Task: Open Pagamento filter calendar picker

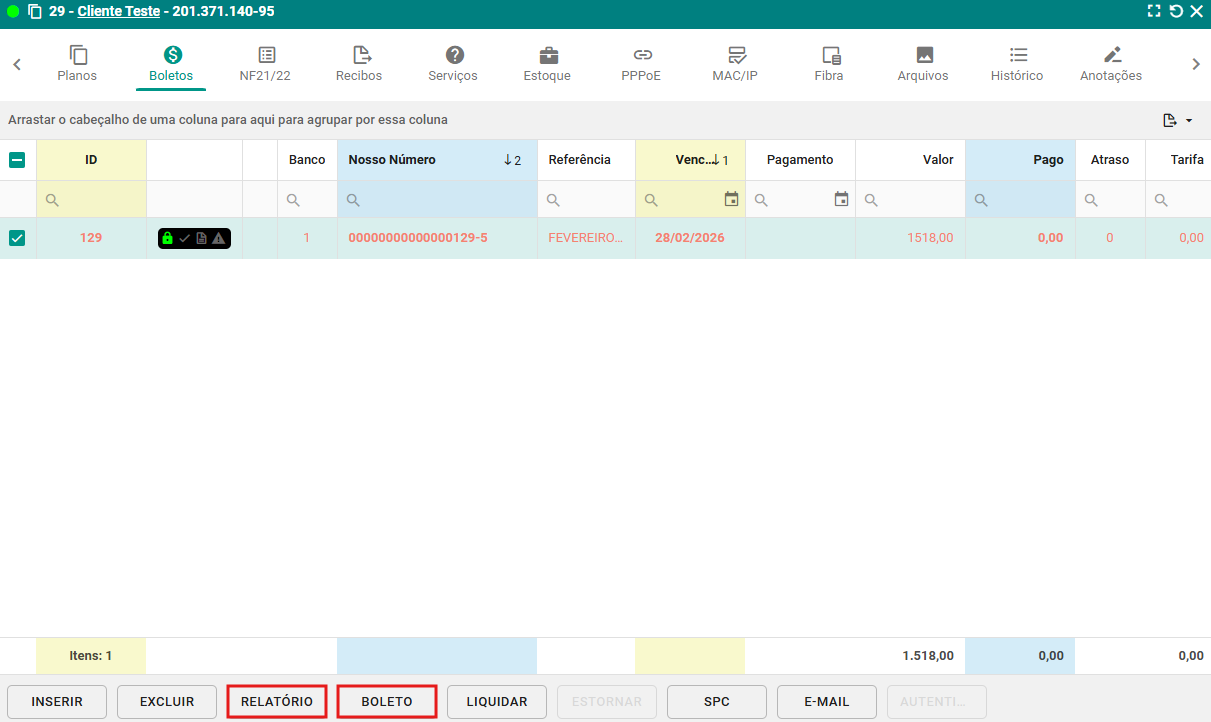Action: (x=841, y=200)
